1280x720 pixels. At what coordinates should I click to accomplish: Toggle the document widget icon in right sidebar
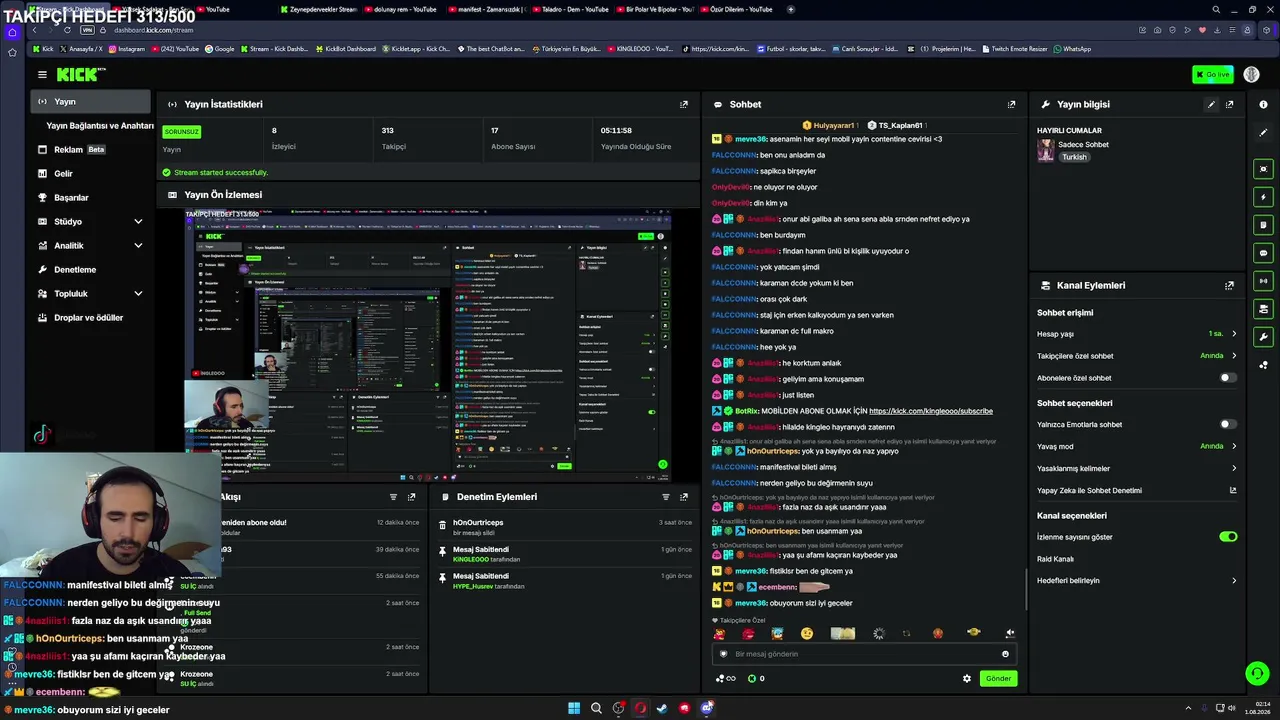tap(1264, 225)
